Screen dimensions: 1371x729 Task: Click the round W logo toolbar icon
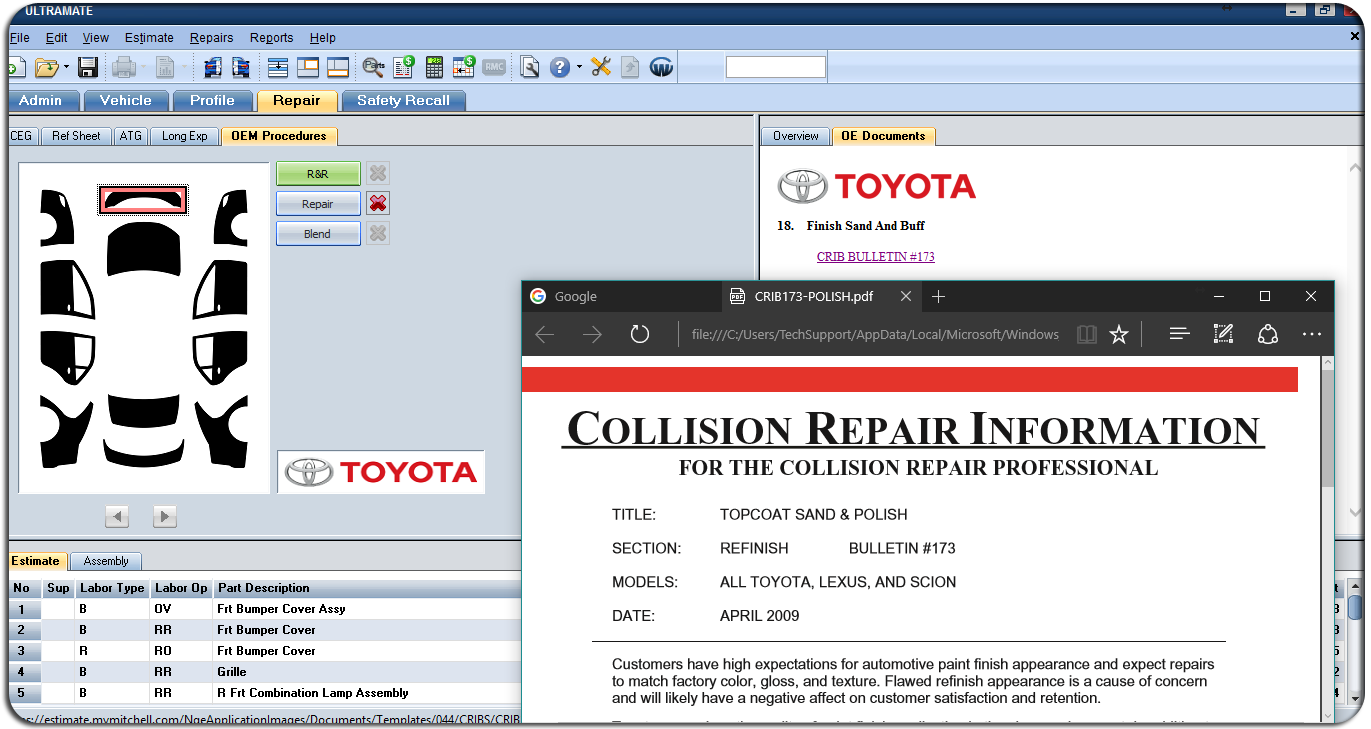tap(661, 68)
